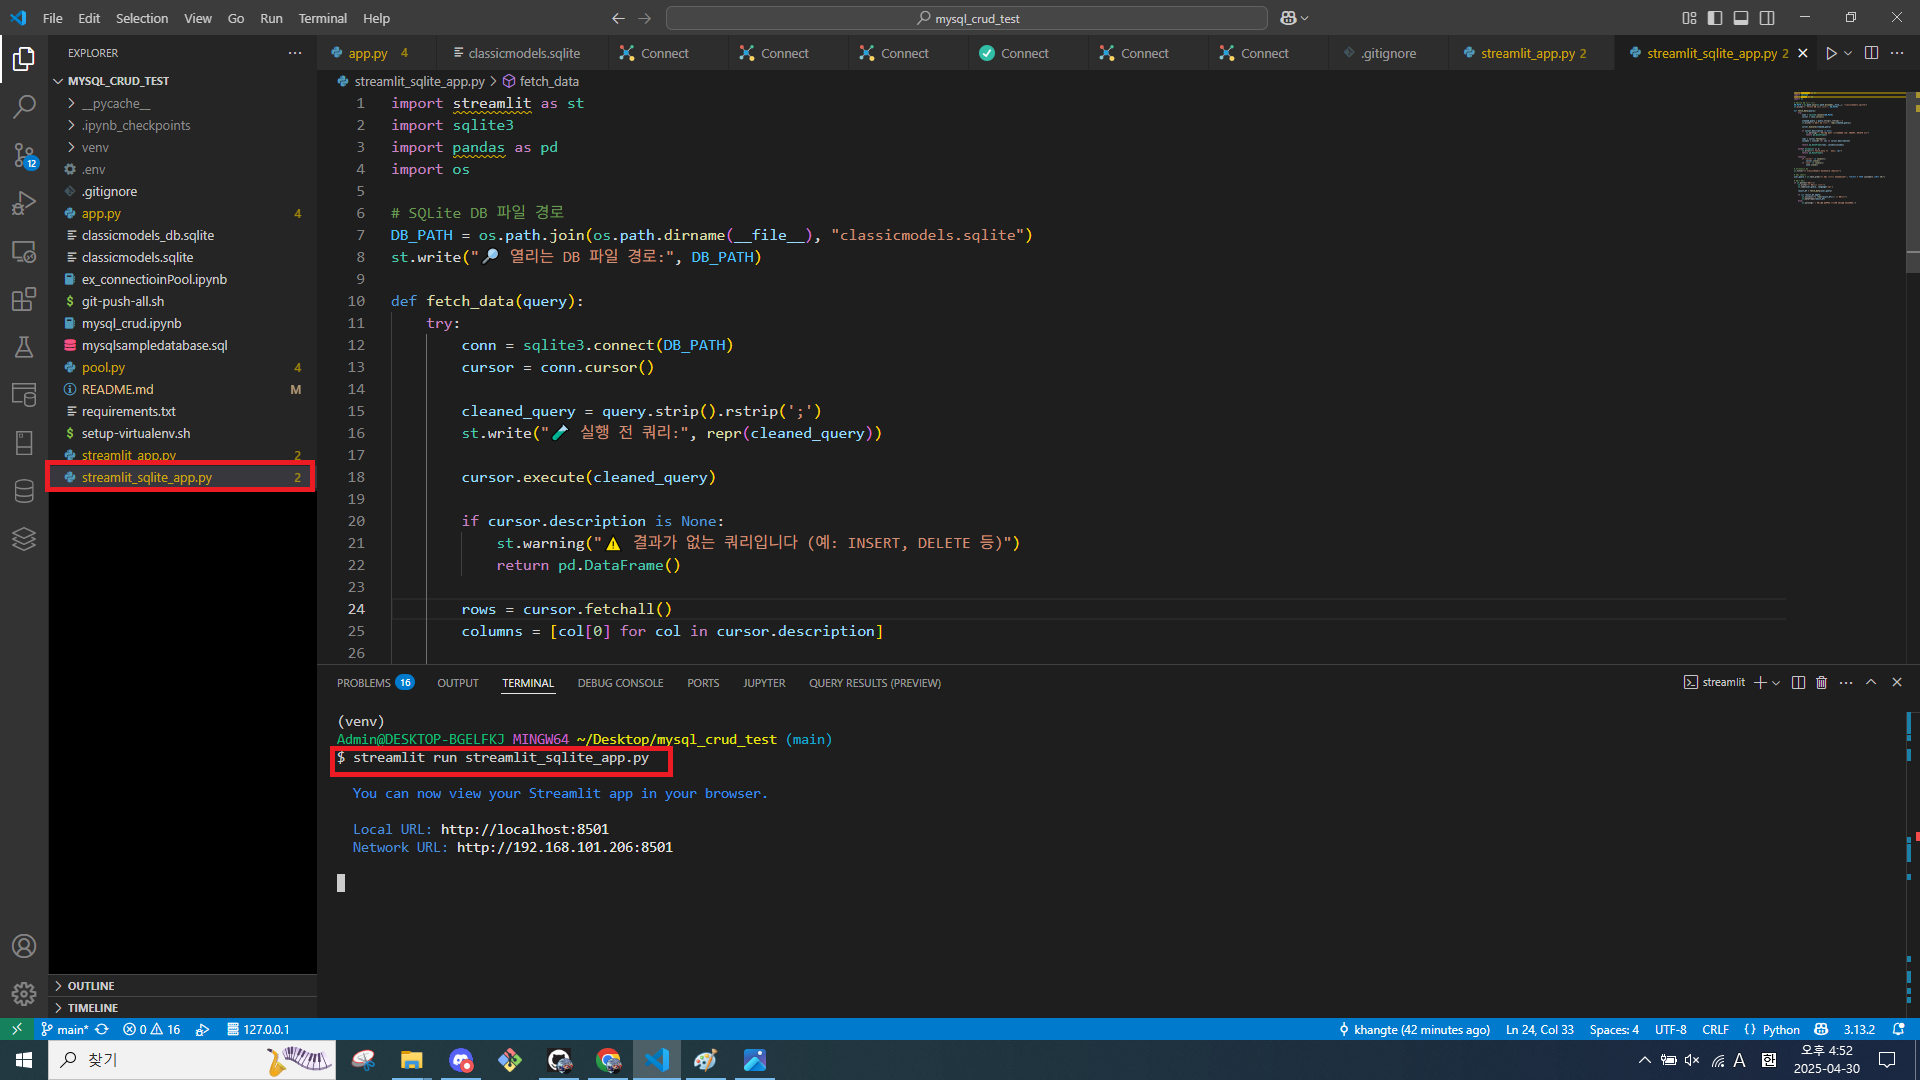Switch to the PROBLEMS panel tab
Screen dimensions: 1920x1080
(364, 683)
